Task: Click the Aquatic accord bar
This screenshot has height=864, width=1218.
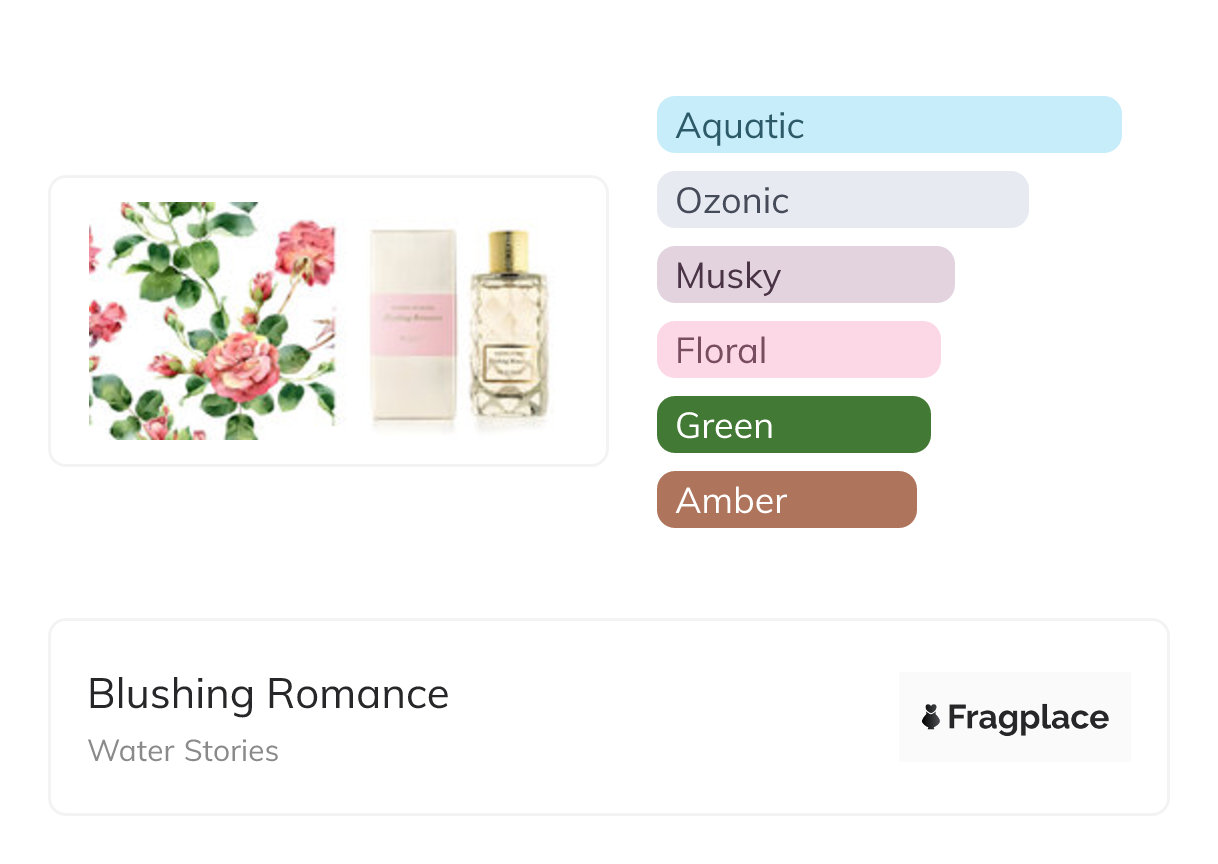Action: tap(888, 125)
